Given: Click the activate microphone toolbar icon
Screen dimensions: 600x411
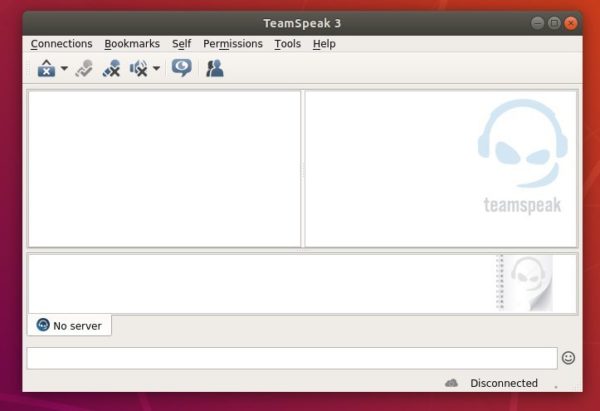Looking at the screenshot, I should [84, 68].
